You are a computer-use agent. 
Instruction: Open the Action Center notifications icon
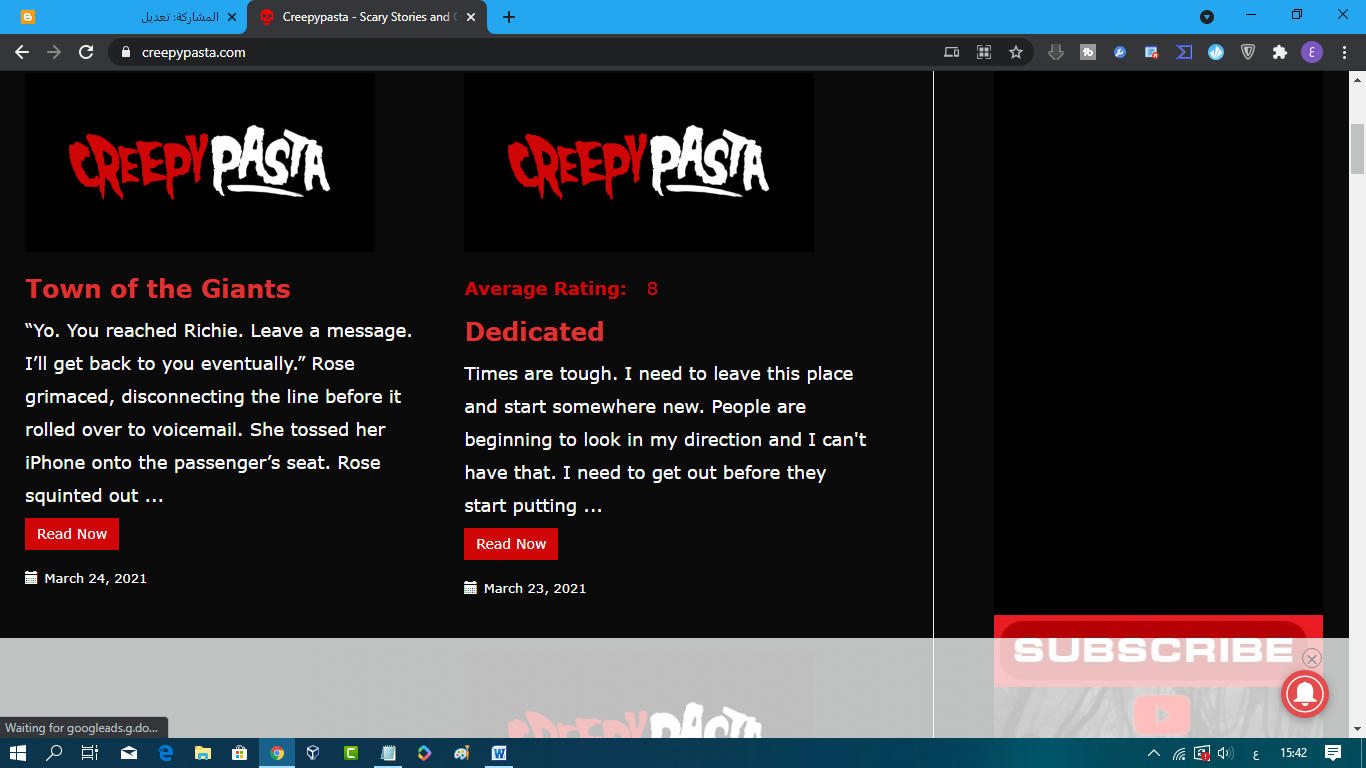(x=1333, y=753)
